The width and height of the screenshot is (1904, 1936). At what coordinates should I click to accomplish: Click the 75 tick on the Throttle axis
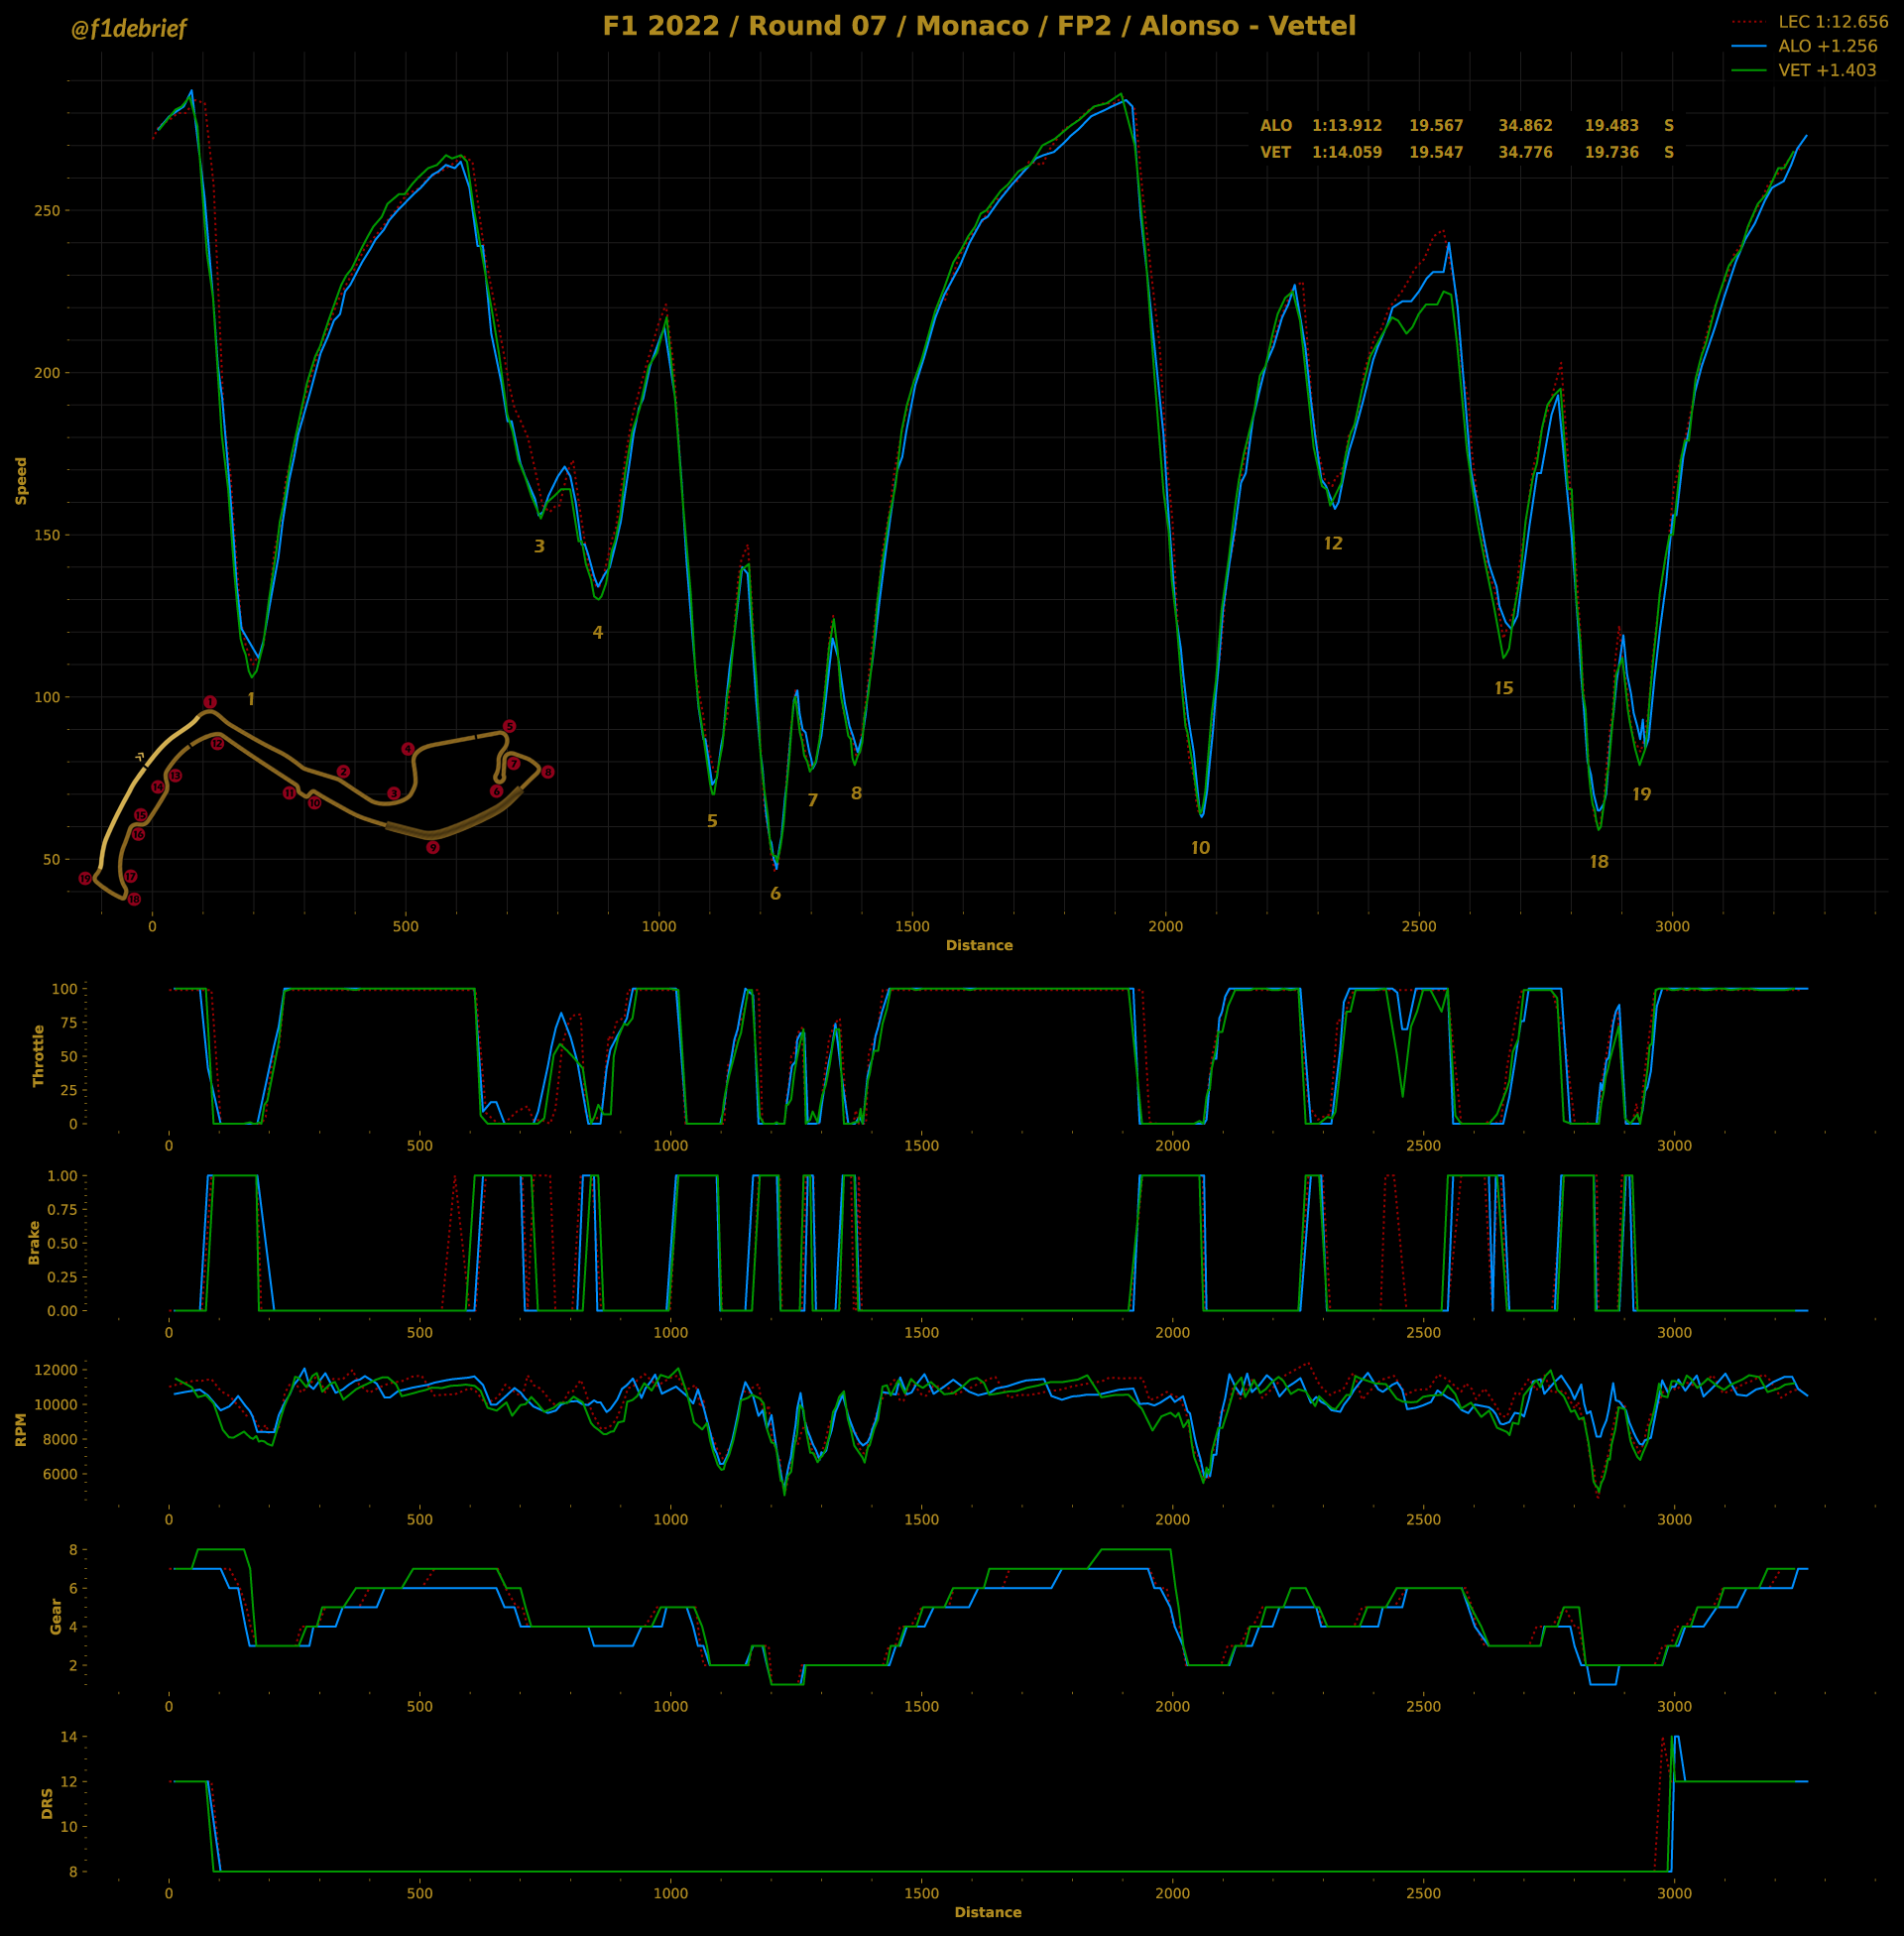(68, 1022)
